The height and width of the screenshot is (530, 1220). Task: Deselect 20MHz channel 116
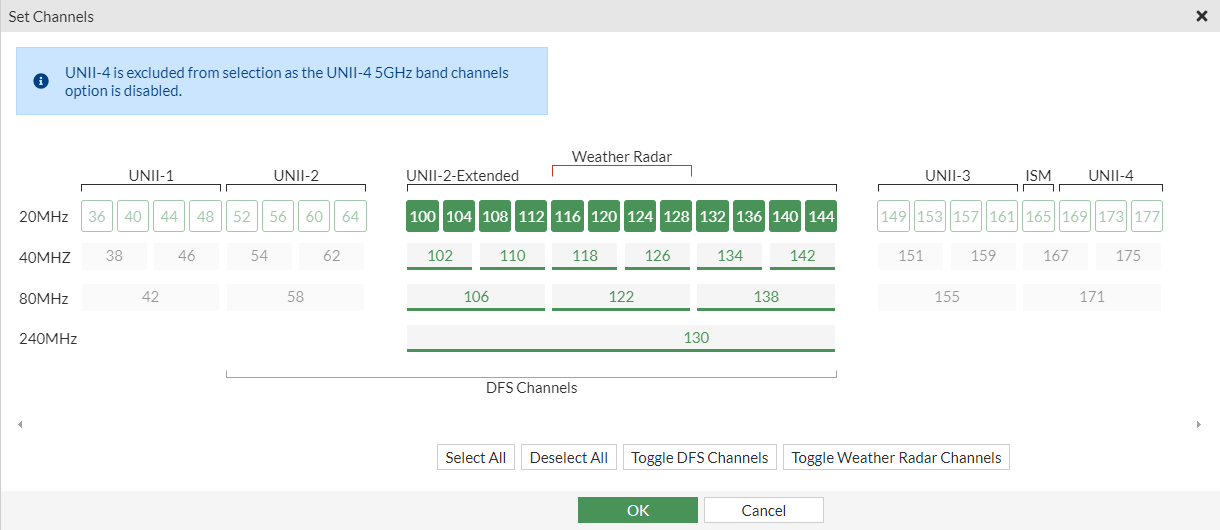click(x=568, y=216)
